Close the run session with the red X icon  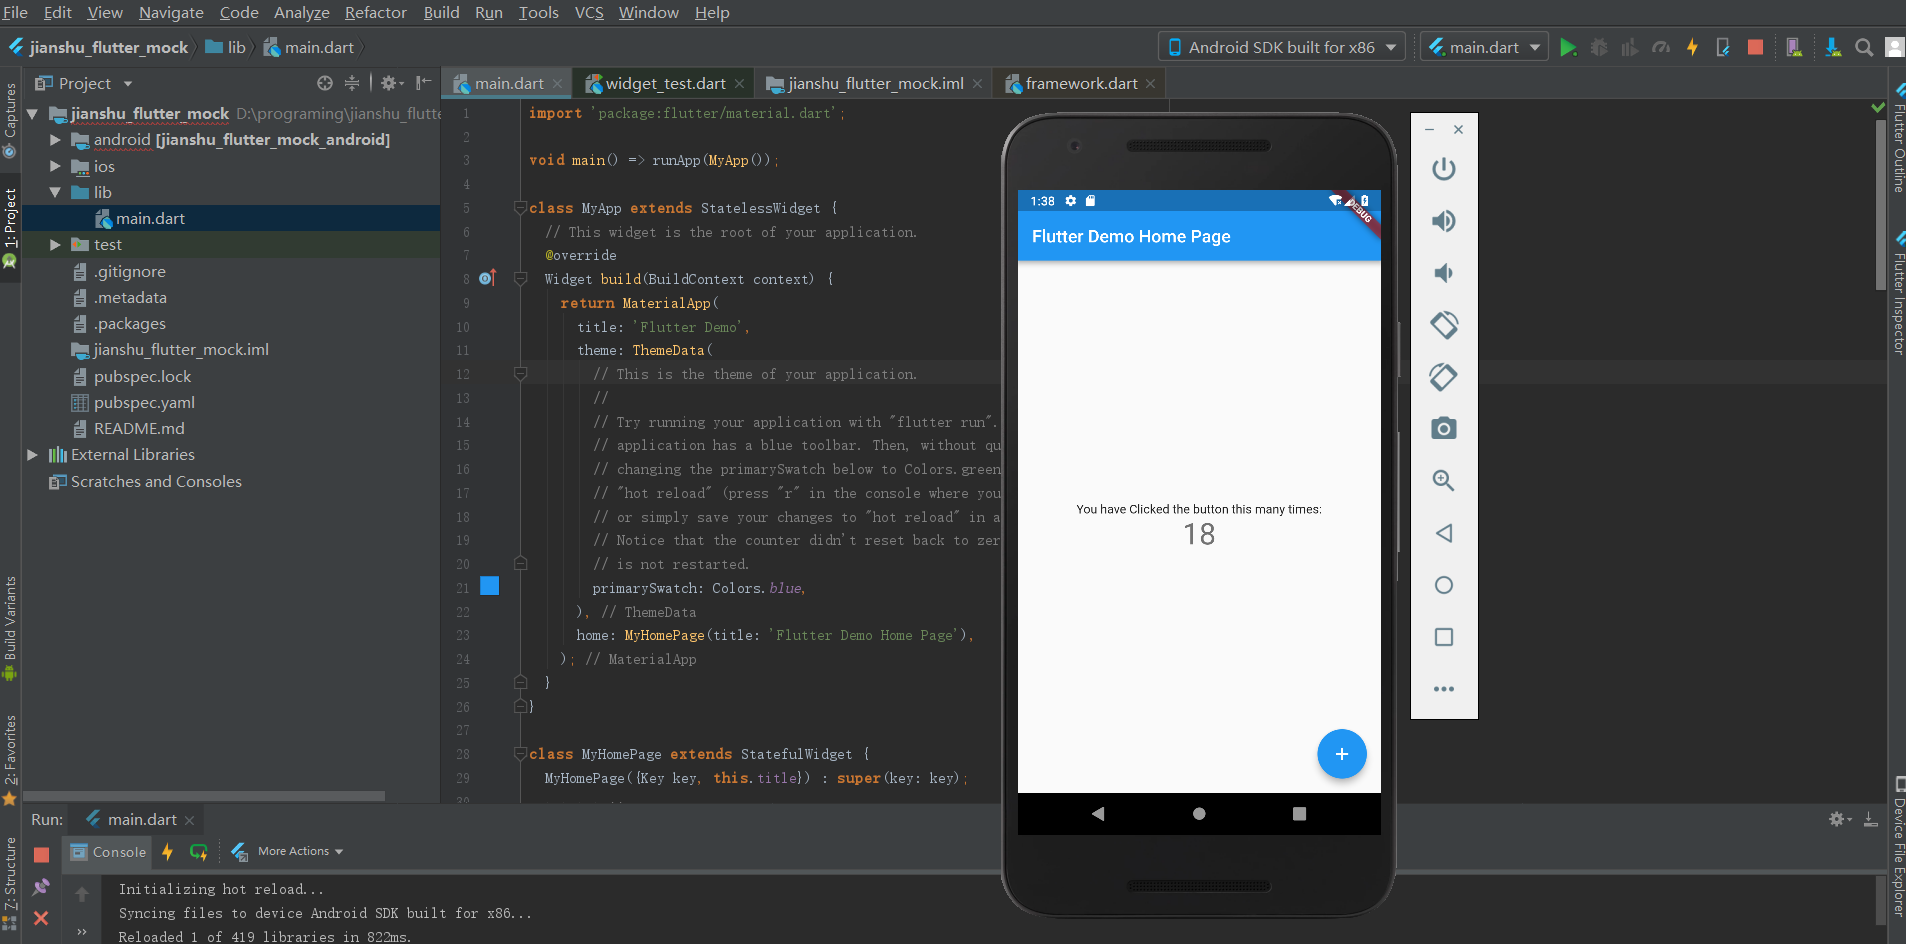coord(41,917)
